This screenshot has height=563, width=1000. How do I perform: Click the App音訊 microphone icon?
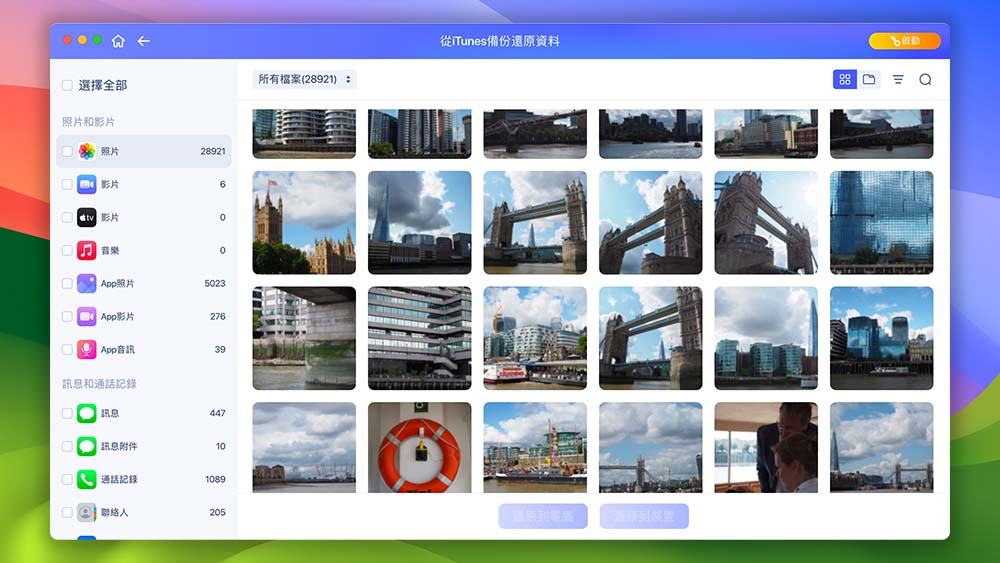pyautogui.click(x=87, y=349)
